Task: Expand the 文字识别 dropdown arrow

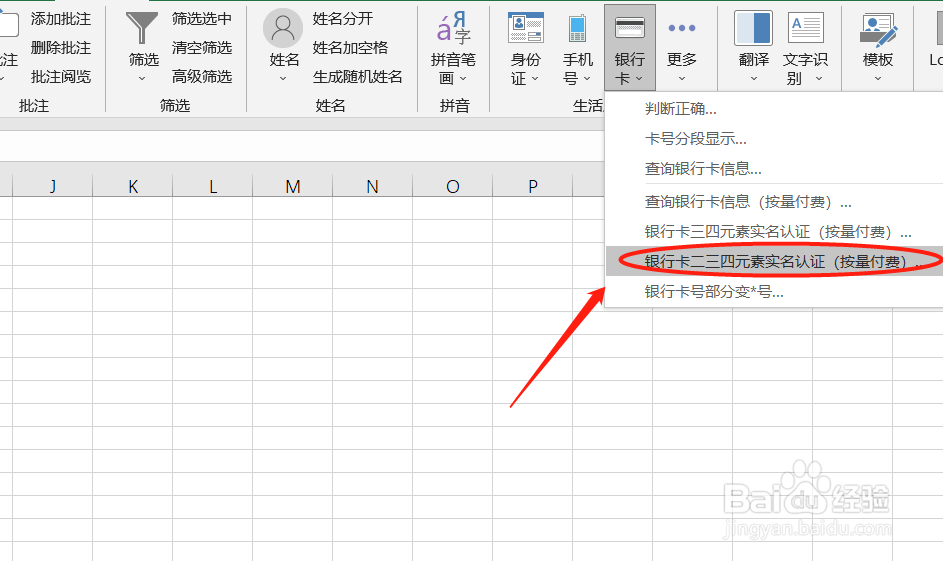Action: 819,79
